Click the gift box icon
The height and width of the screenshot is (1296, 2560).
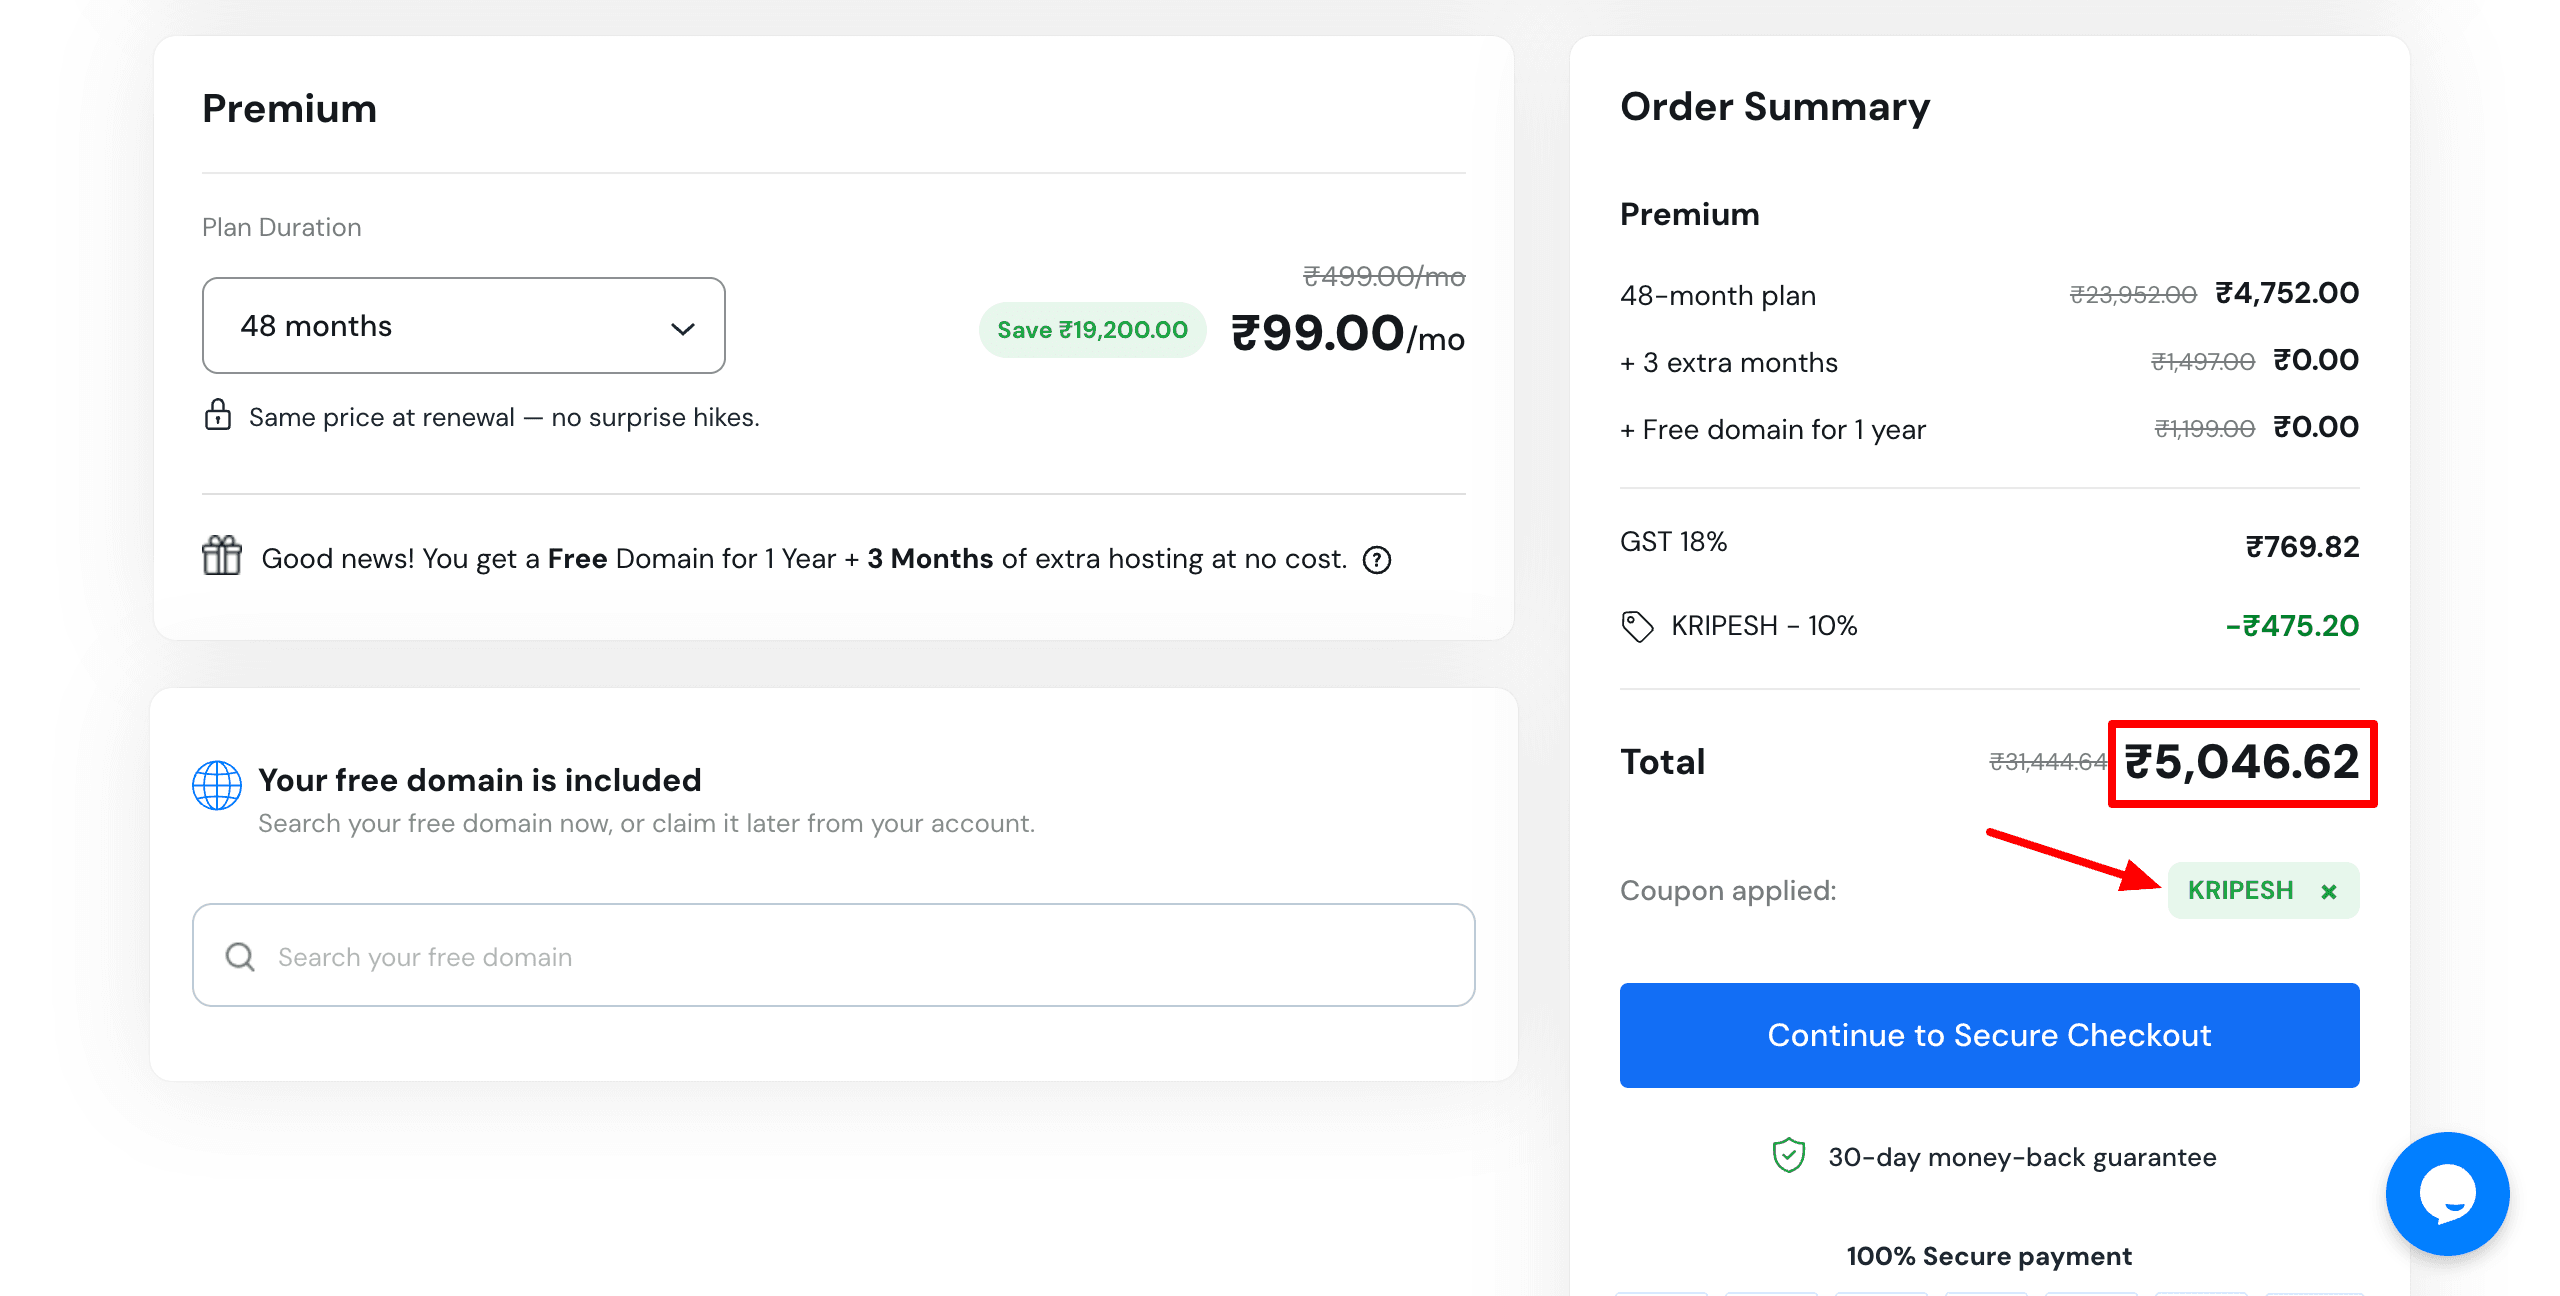pyautogui.click(x=222, y=556)
